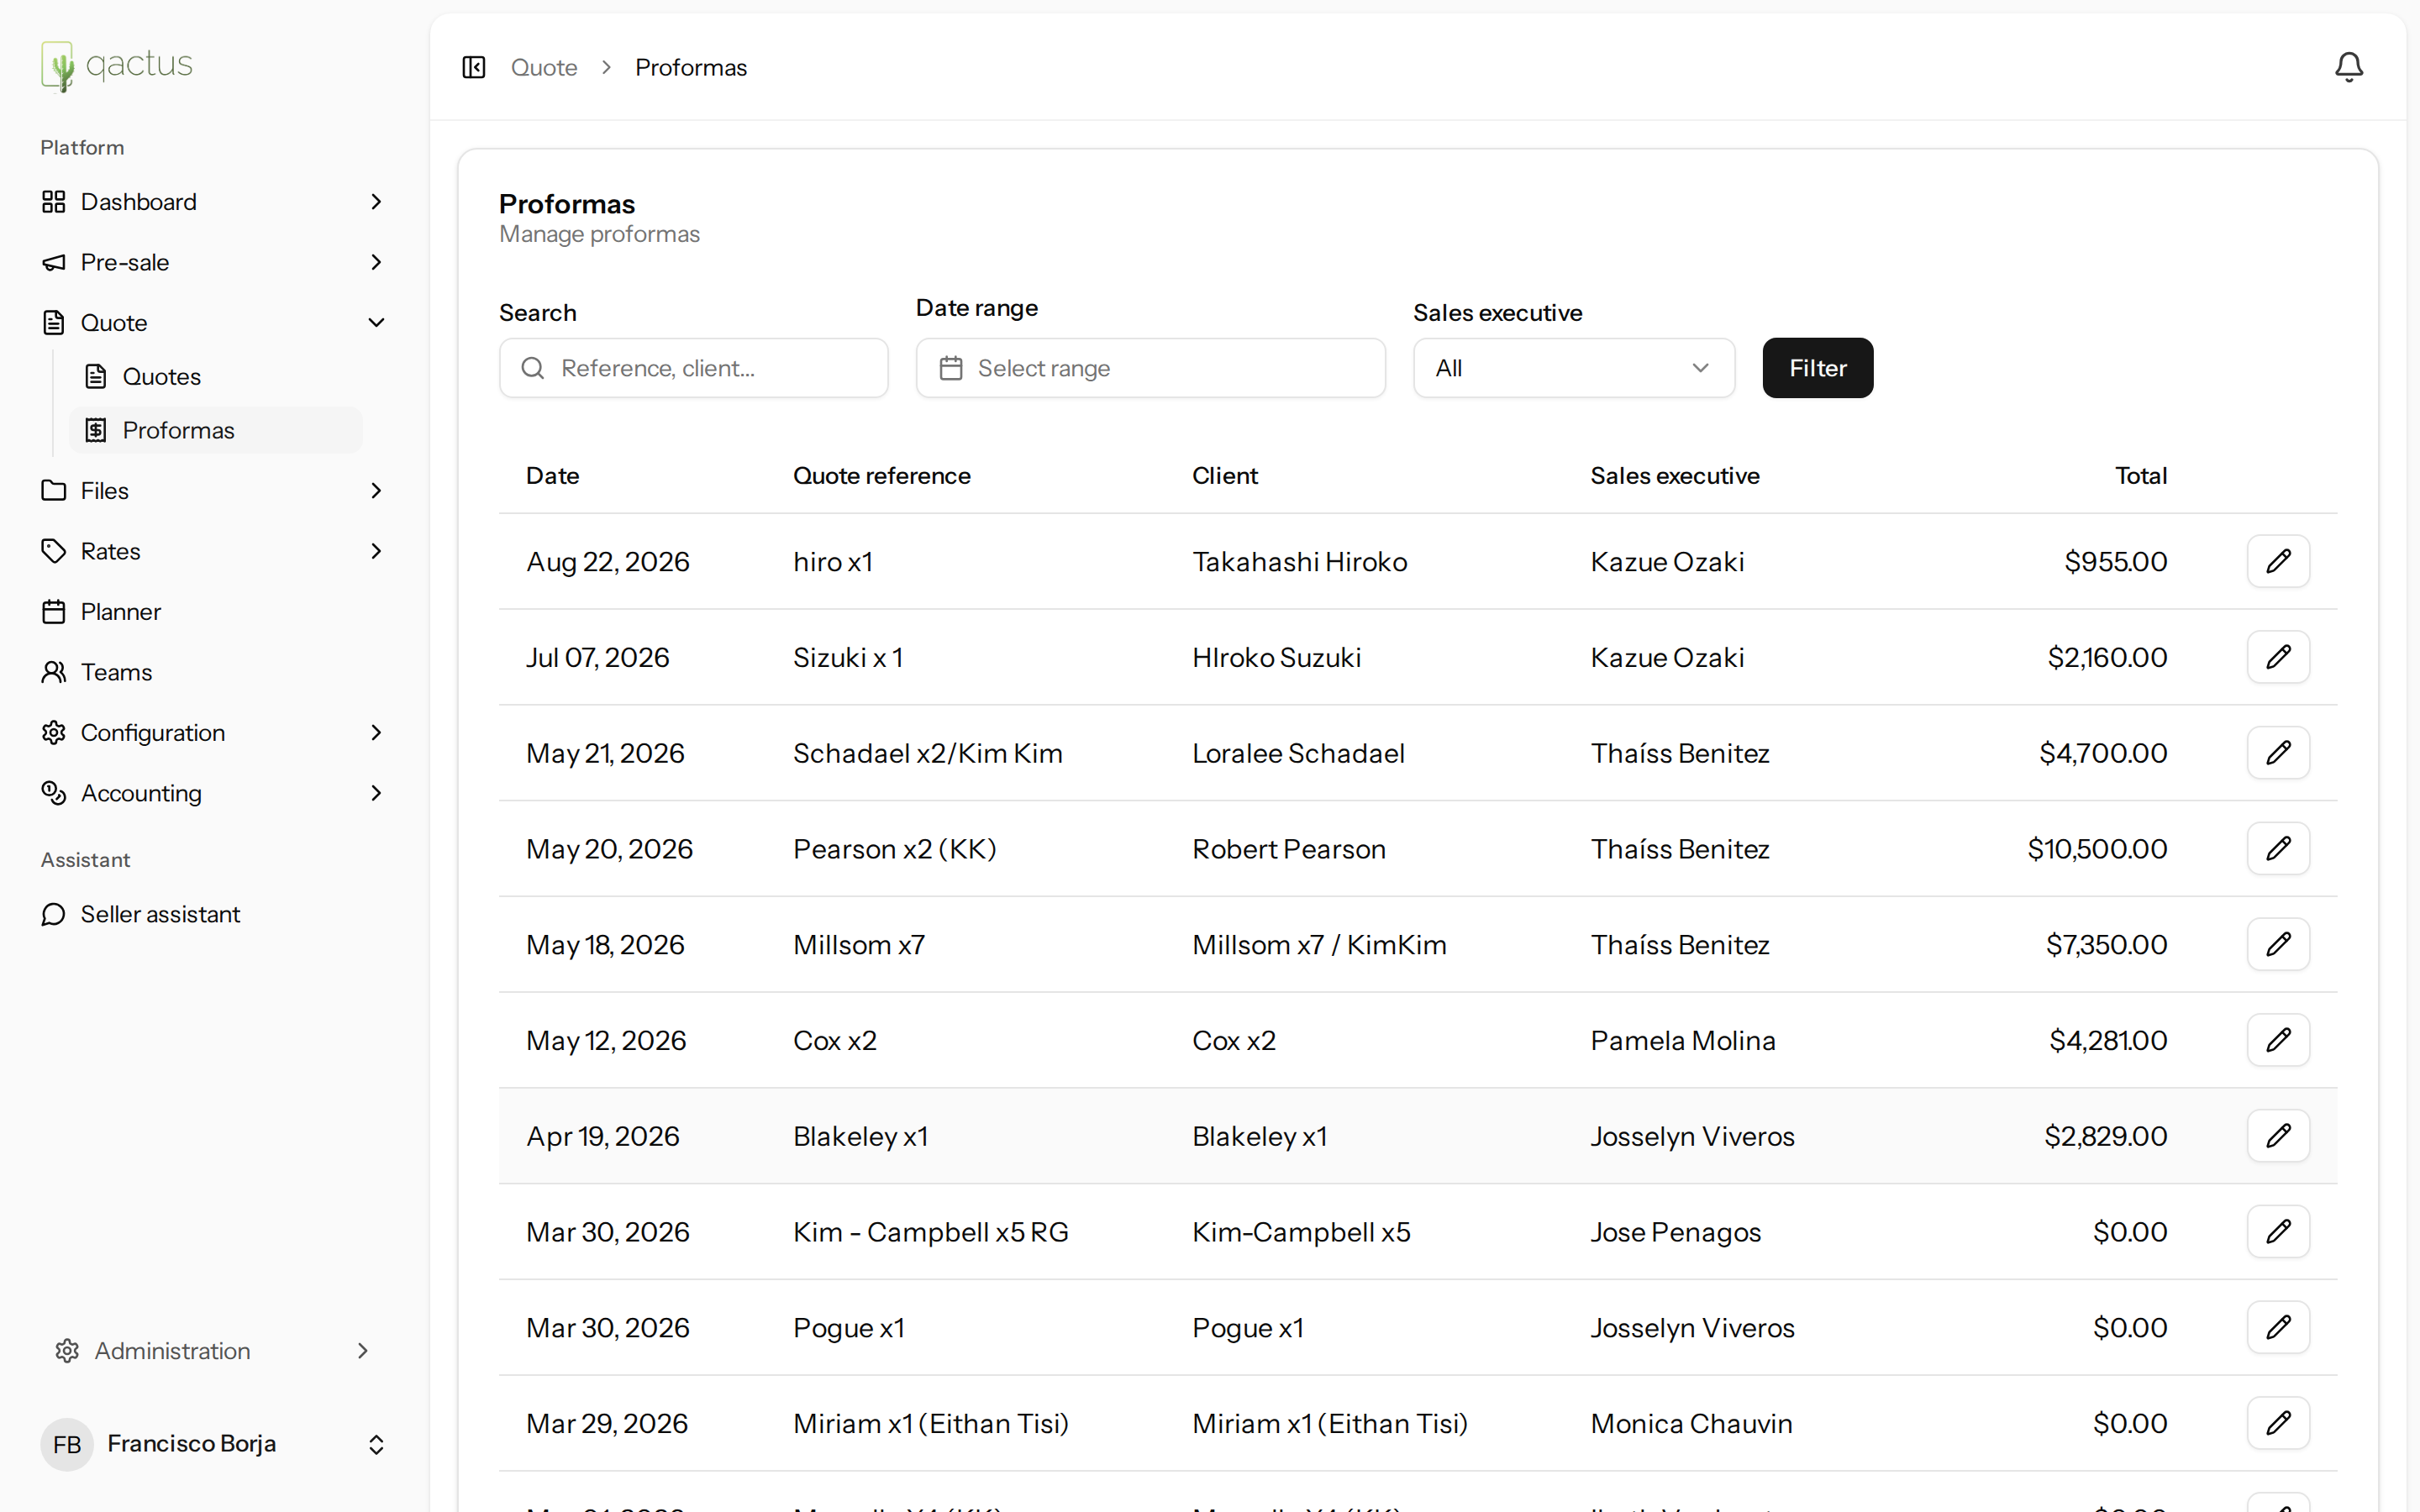This screenshot has width=2420, height=1512.
Task: Expand the Configuration menu chevron
Action: 376,733
